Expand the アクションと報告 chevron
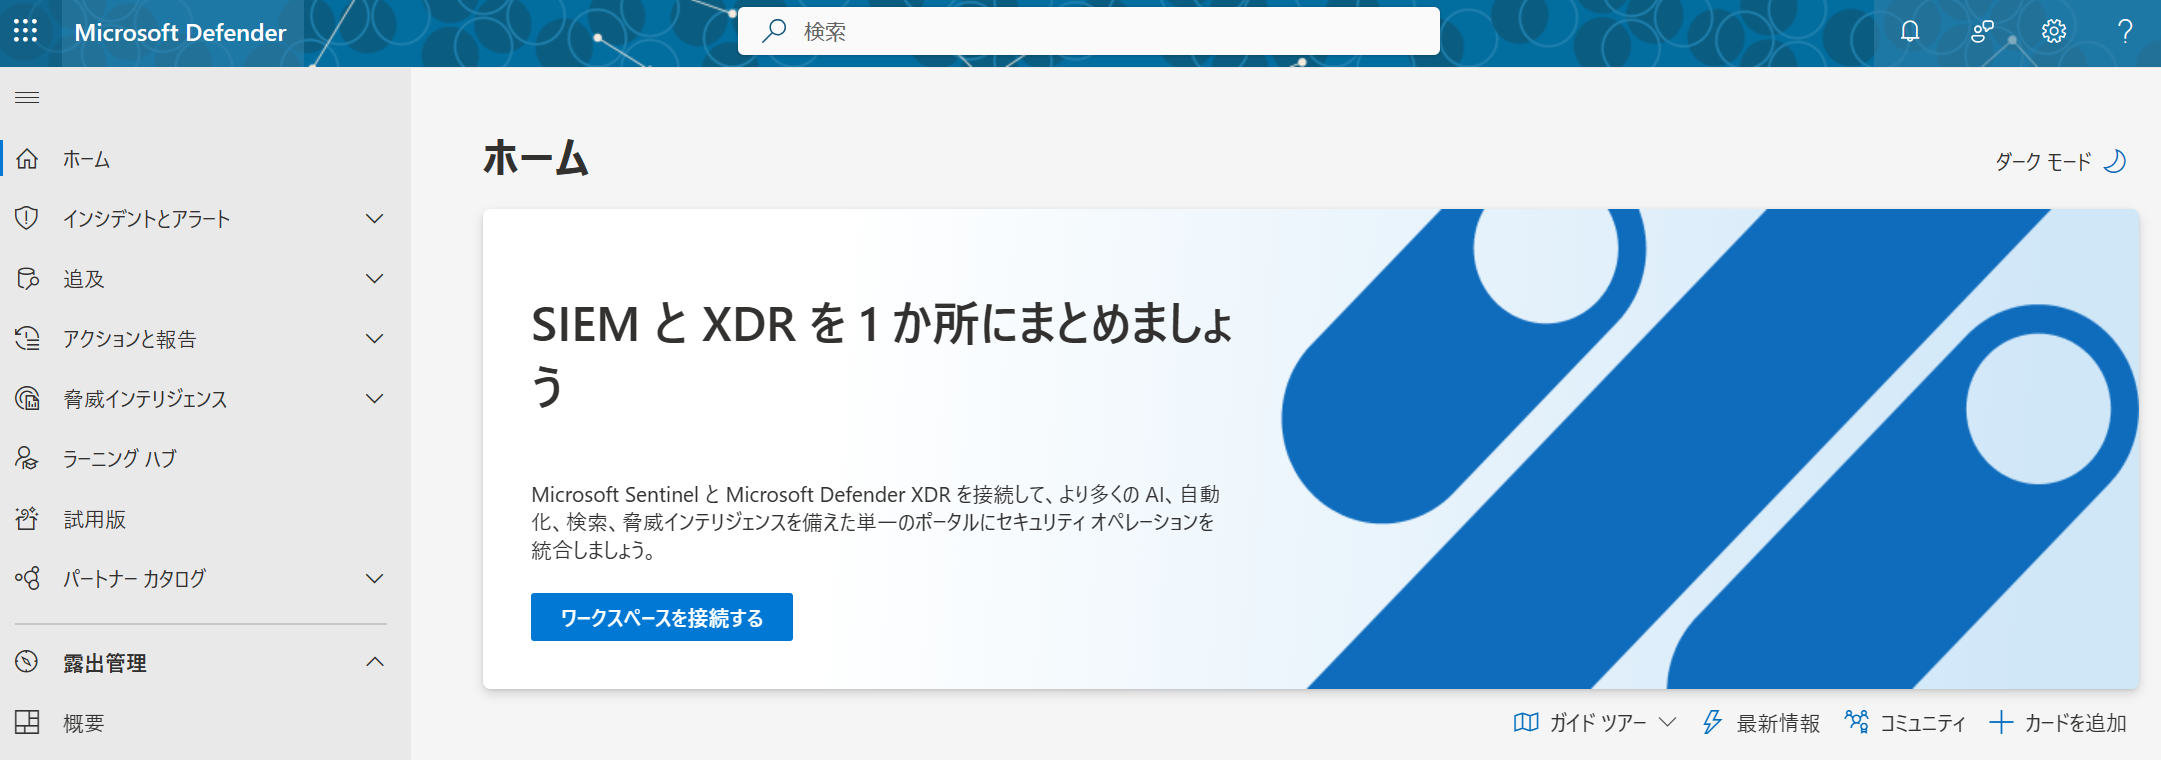This screenshot has width=2161, height=760. tap(375, 338)
